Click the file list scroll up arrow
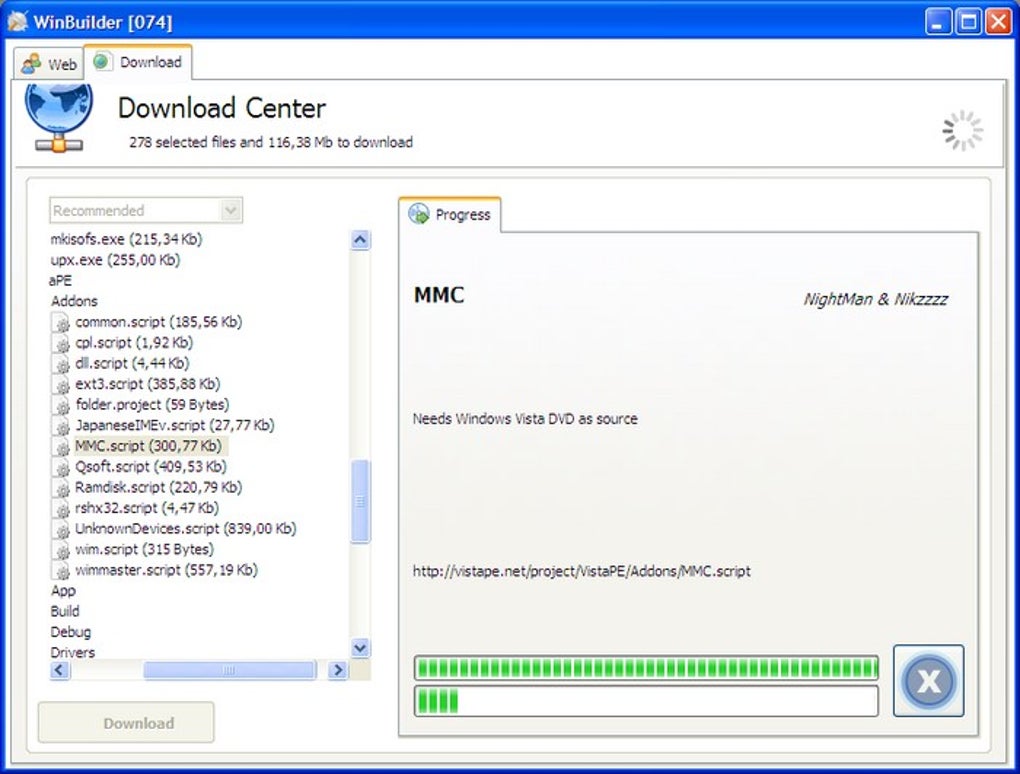Screen dimensions: 1020x774 point(360,240)
